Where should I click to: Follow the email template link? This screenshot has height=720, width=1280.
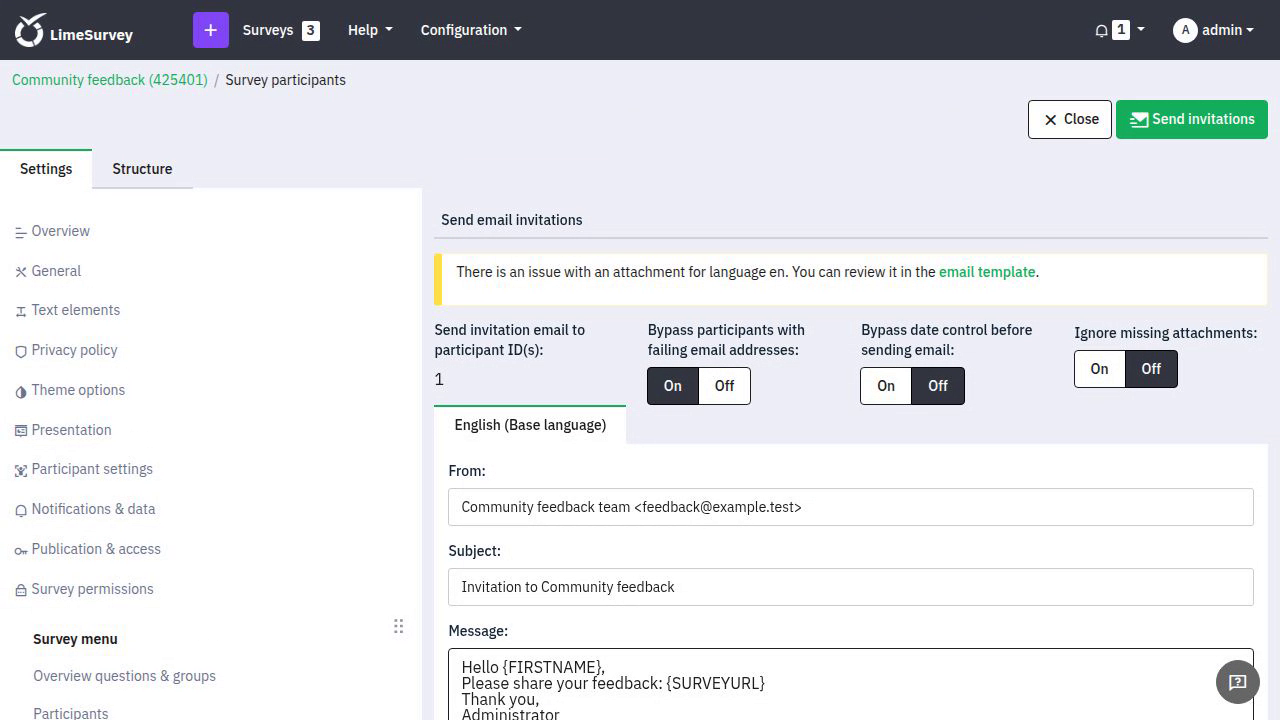[x=987, y=272]
